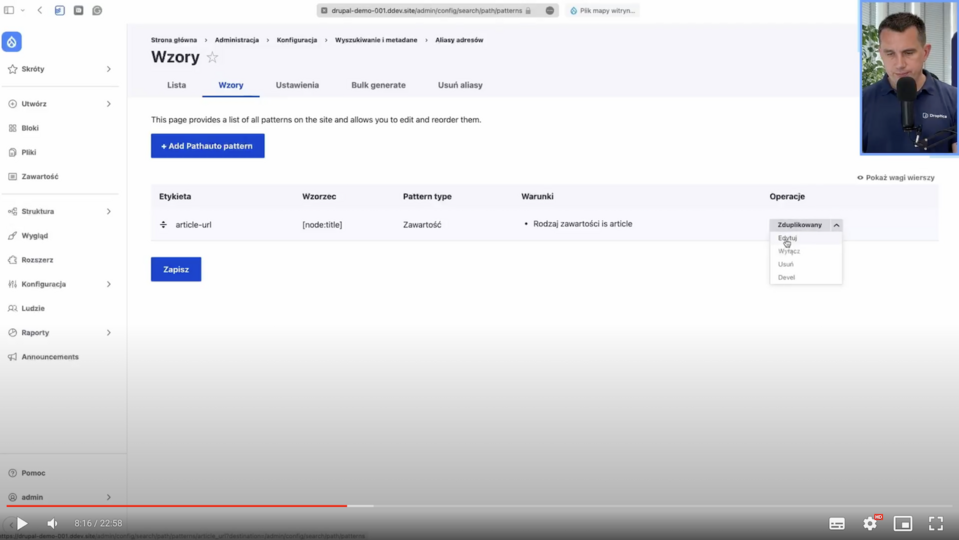
Task: Click the Zawartość content icon
Action: 12,177
